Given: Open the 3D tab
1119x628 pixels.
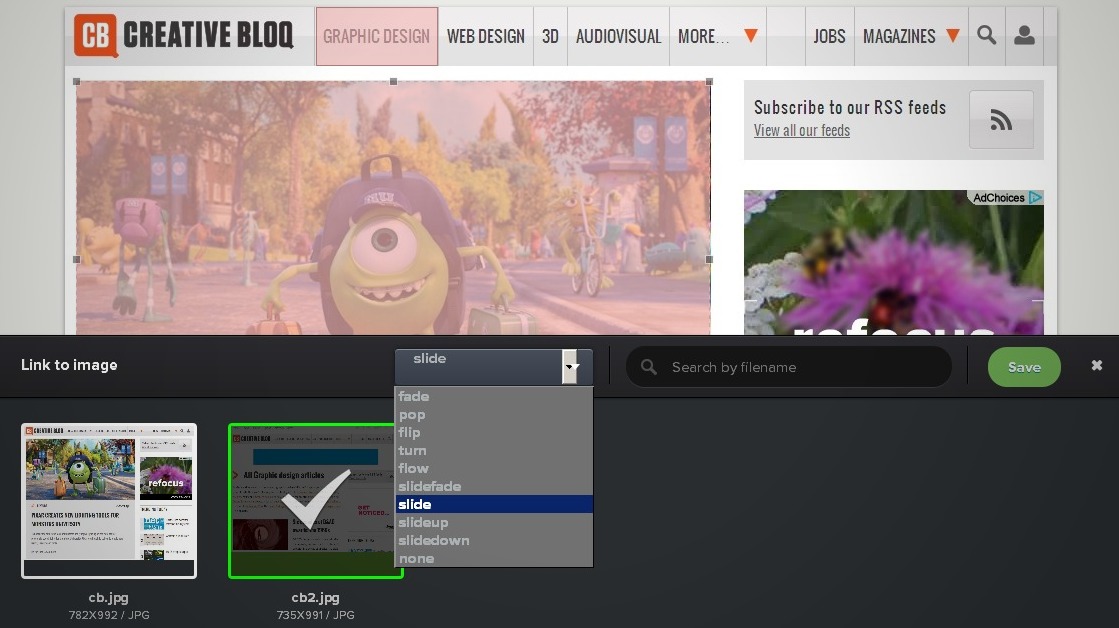Looking at the screenshot, I should pyautogui.click(x=550, y=36).
